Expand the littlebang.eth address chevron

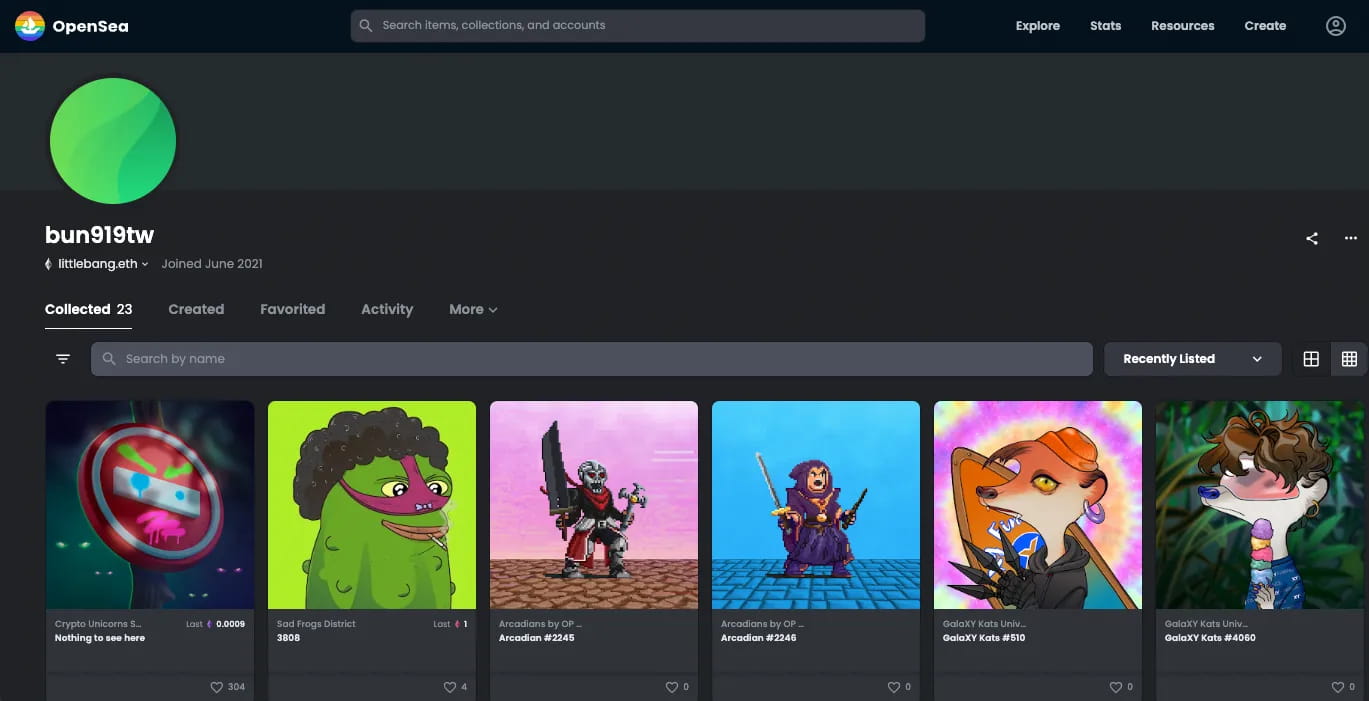[145, 265]
